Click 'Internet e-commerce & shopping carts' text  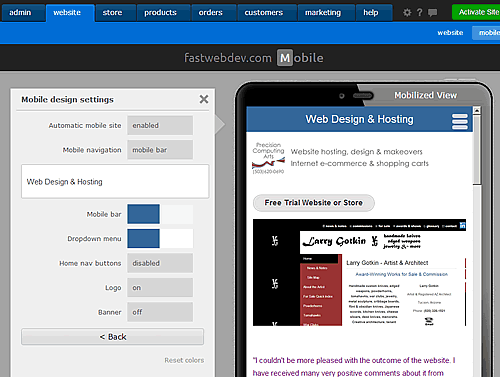[359, 163]
